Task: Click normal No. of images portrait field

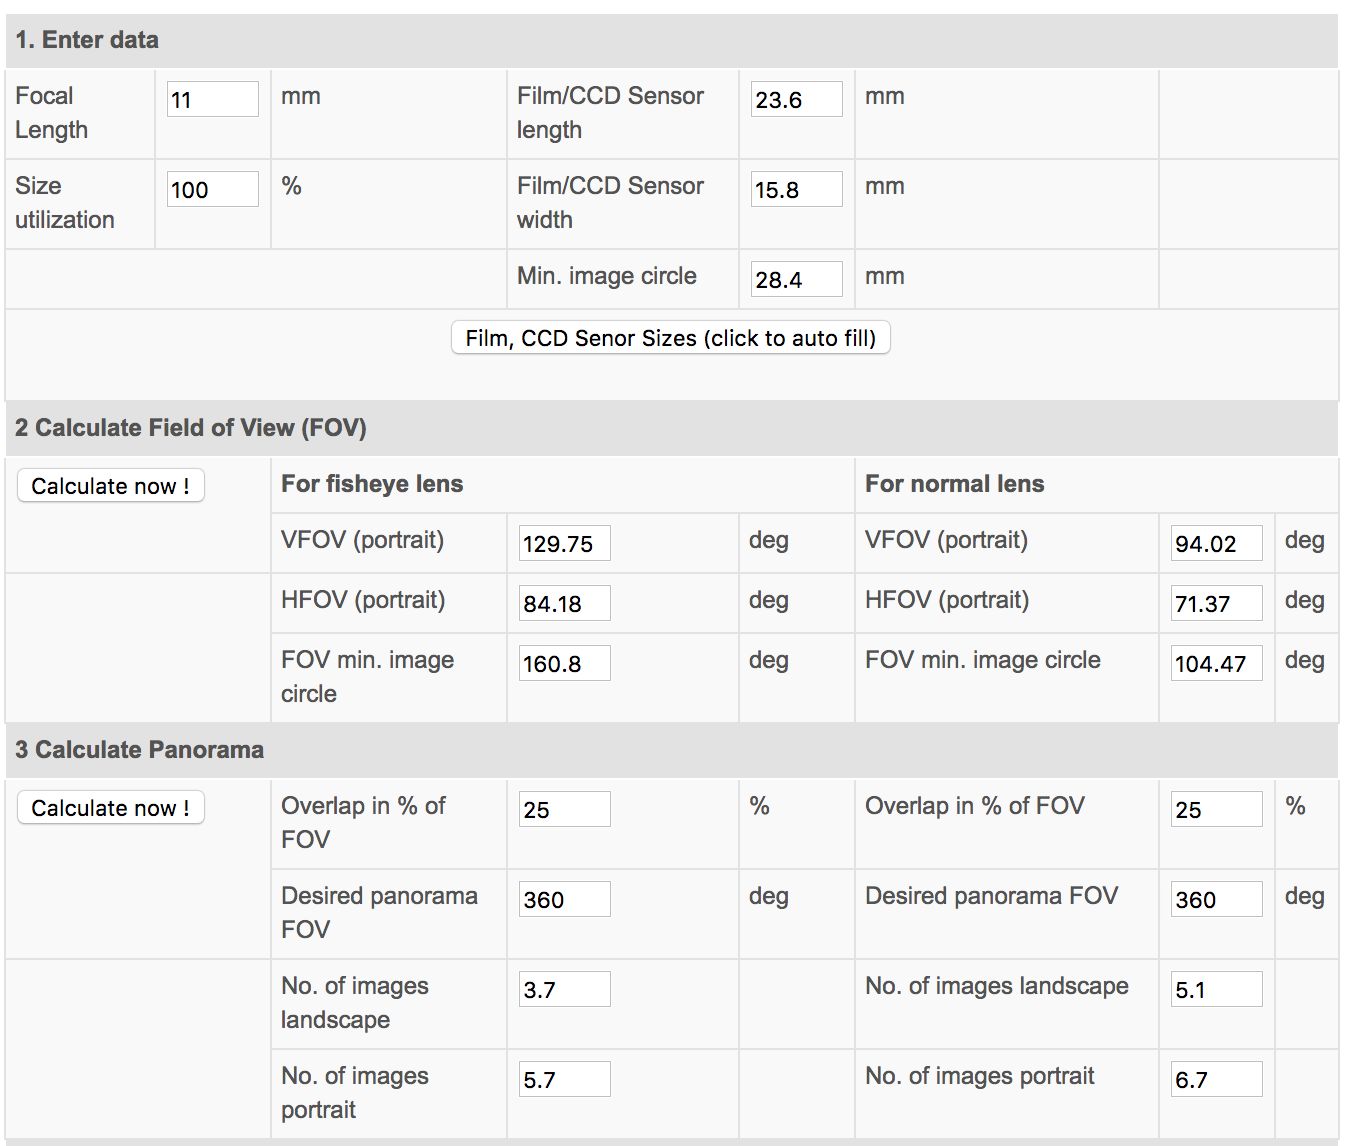Action: 1217,1079
